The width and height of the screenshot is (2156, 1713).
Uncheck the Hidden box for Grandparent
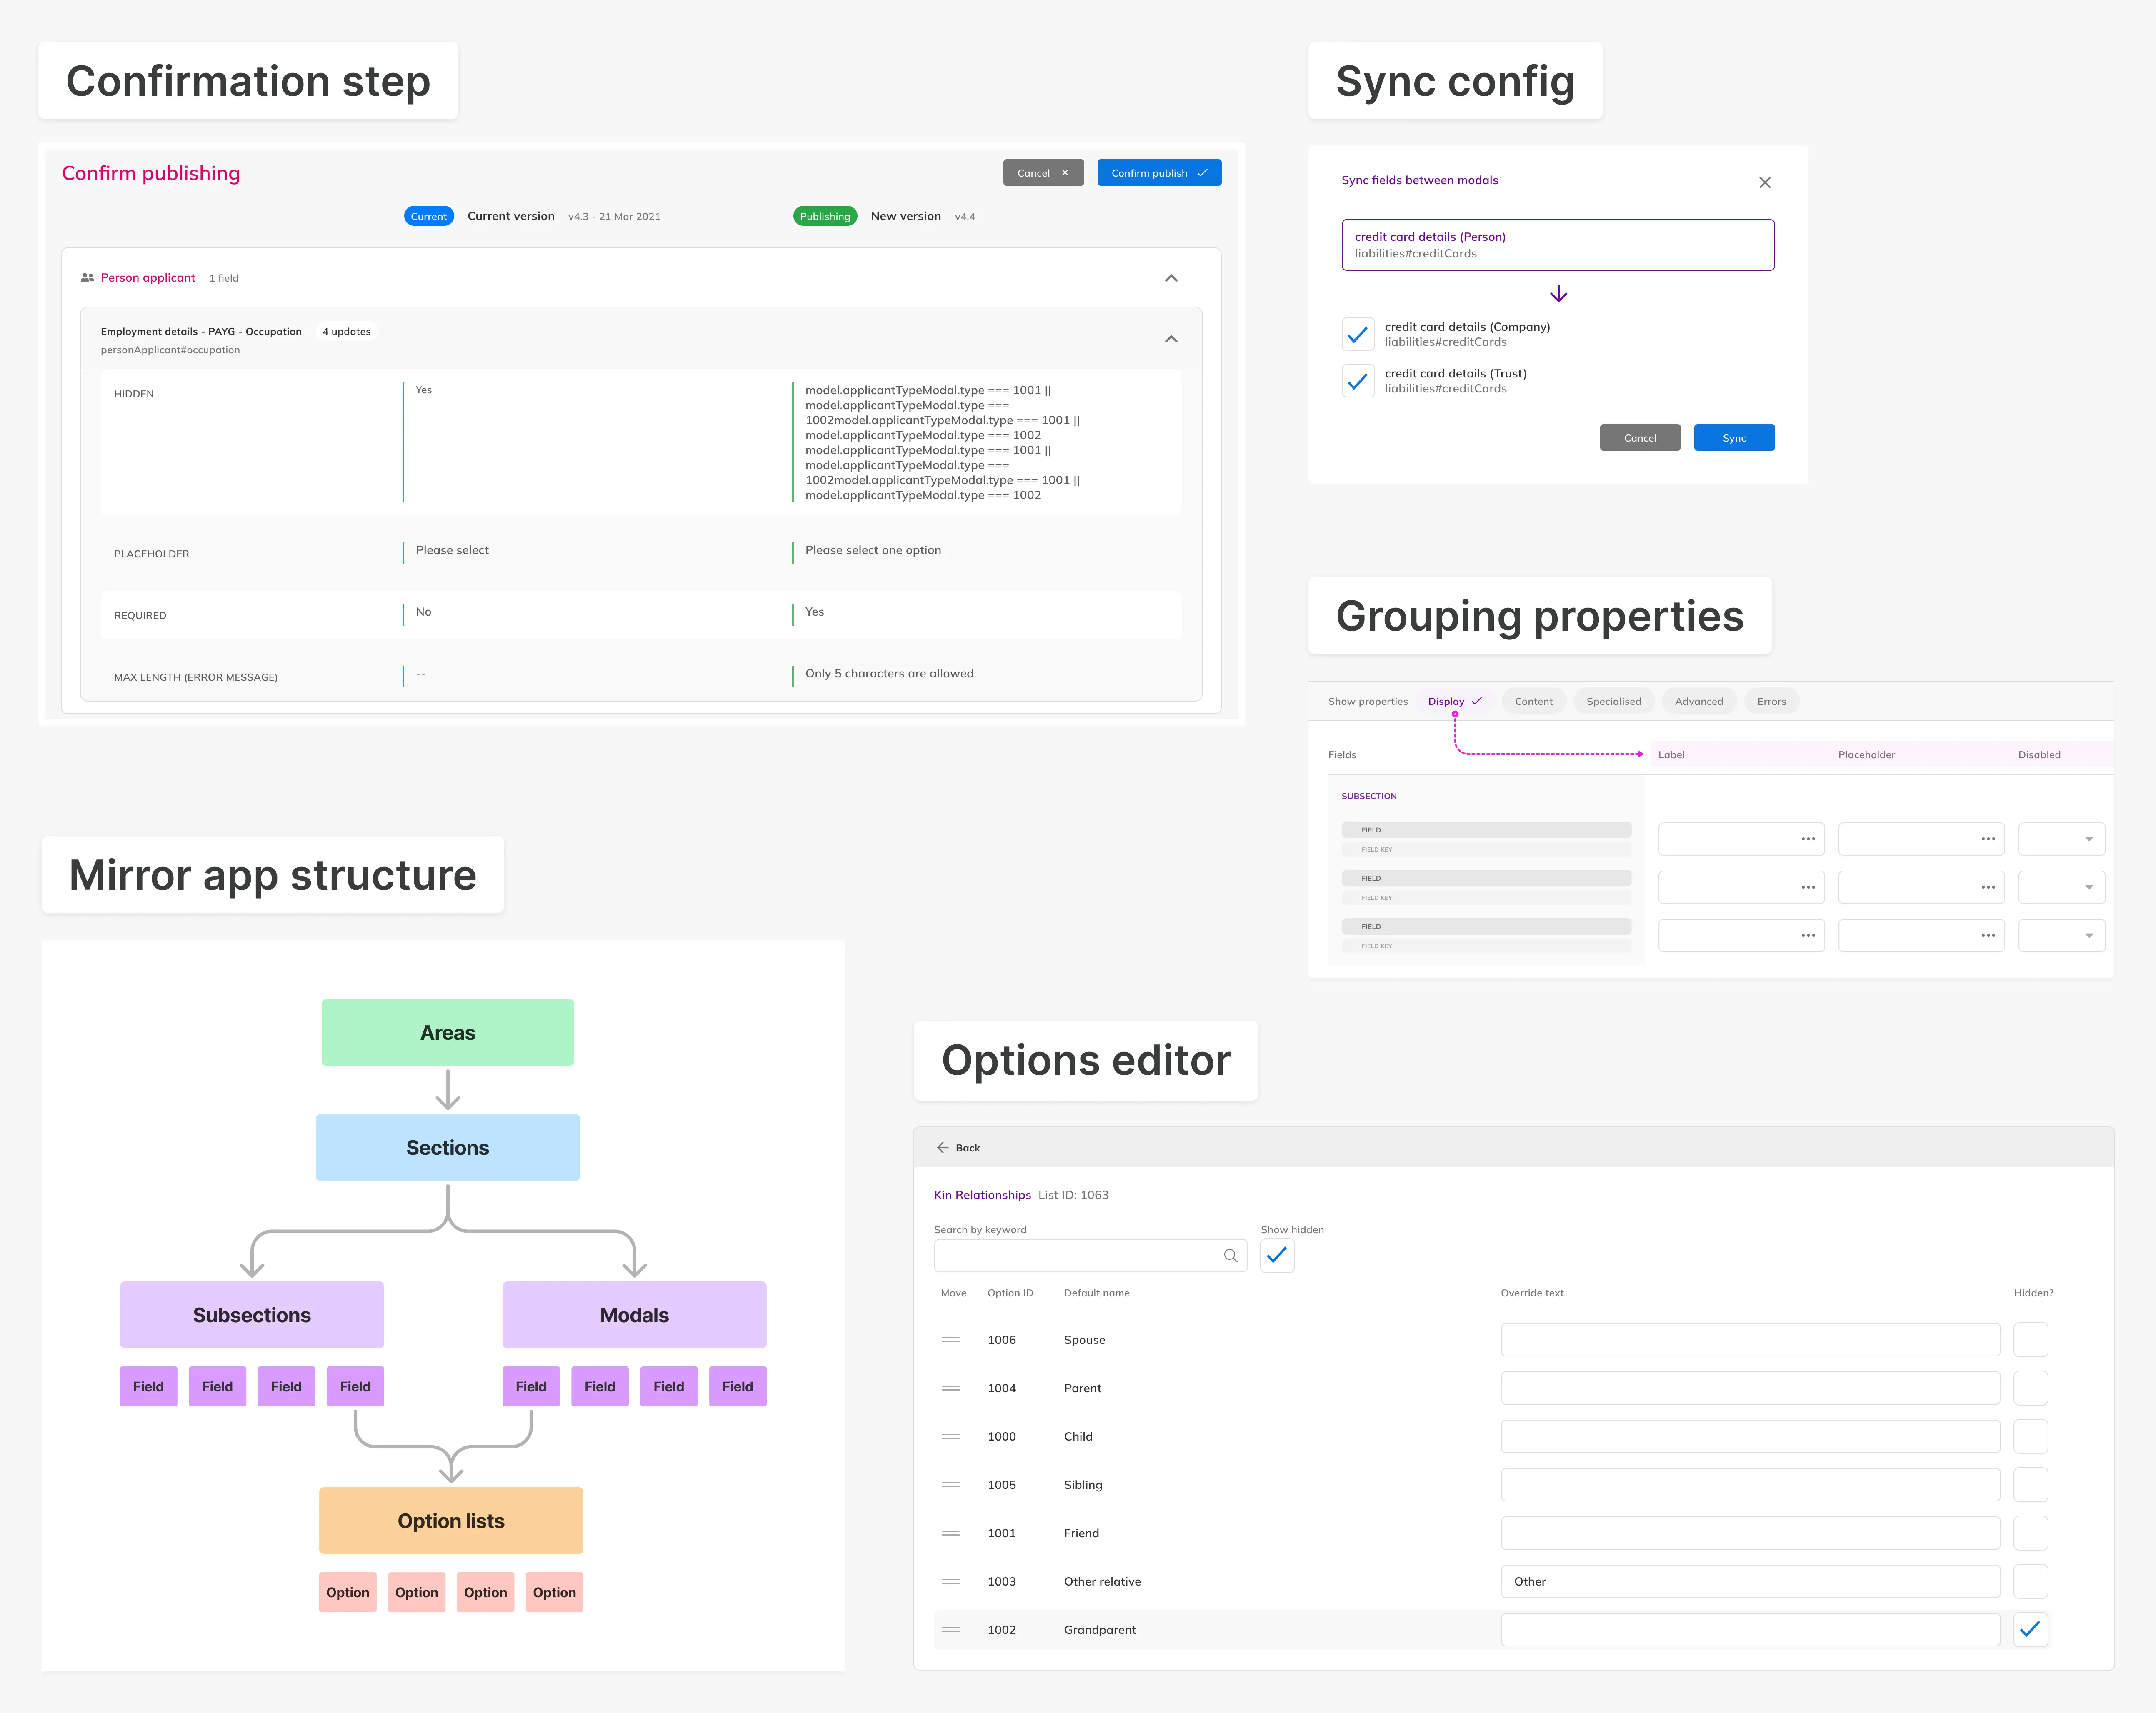2030,1630
